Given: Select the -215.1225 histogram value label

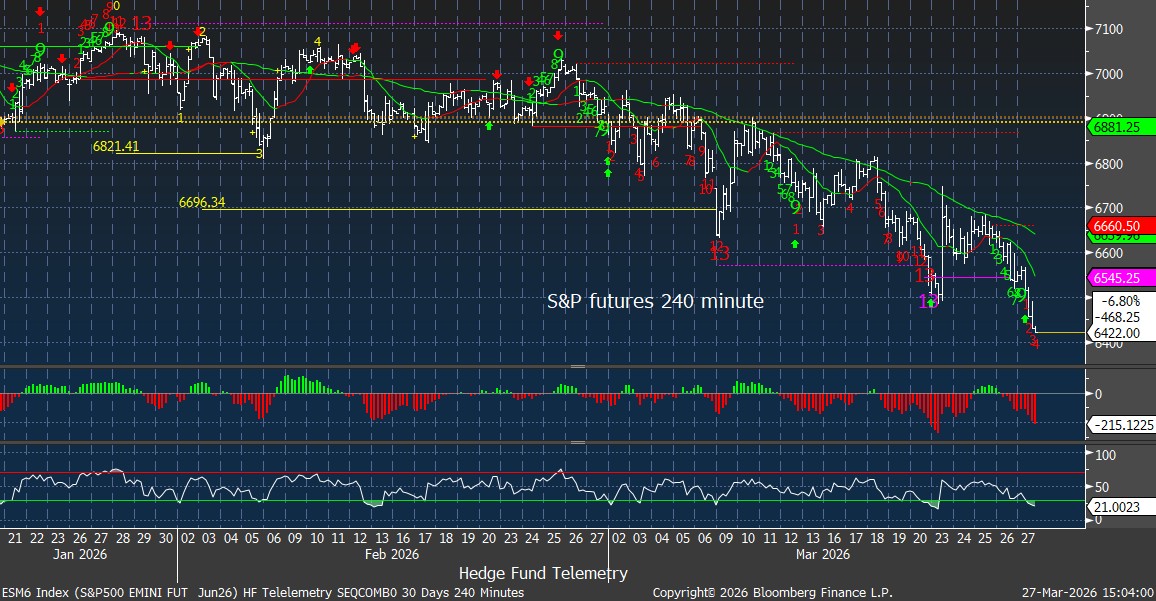Looking at the screenshot, I should (1122, 426).
